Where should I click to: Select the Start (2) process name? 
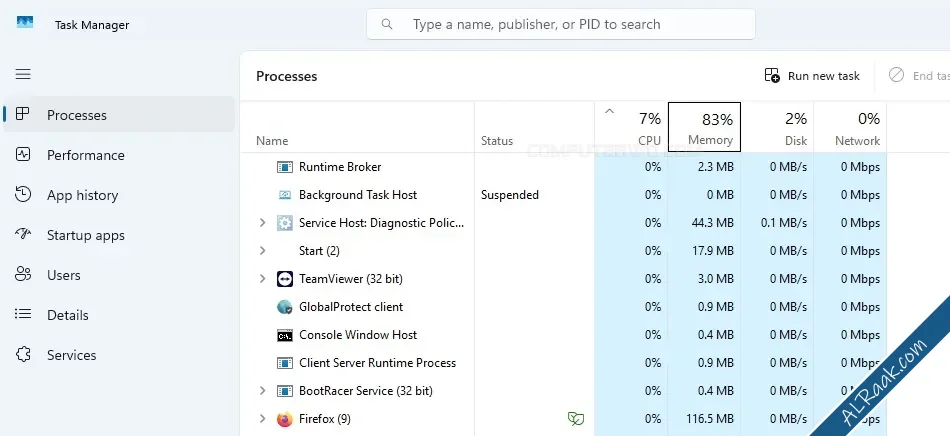click(319, 251)
